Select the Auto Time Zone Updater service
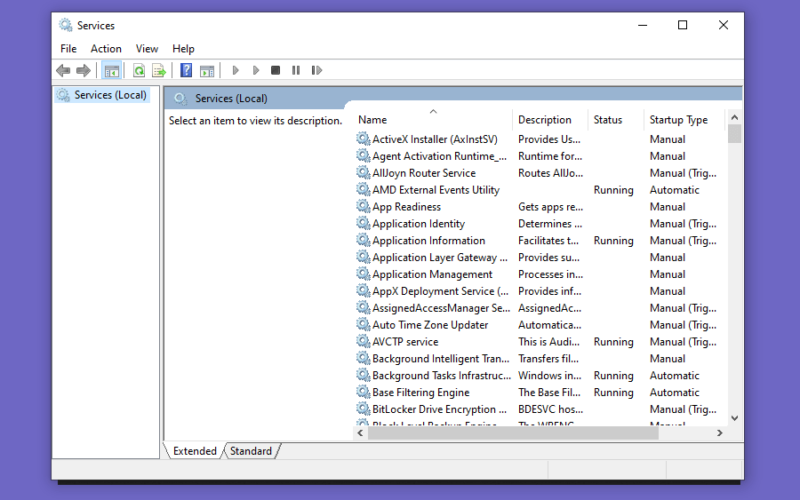This screenshot has width=800, height=500. [x=430, y=324]
